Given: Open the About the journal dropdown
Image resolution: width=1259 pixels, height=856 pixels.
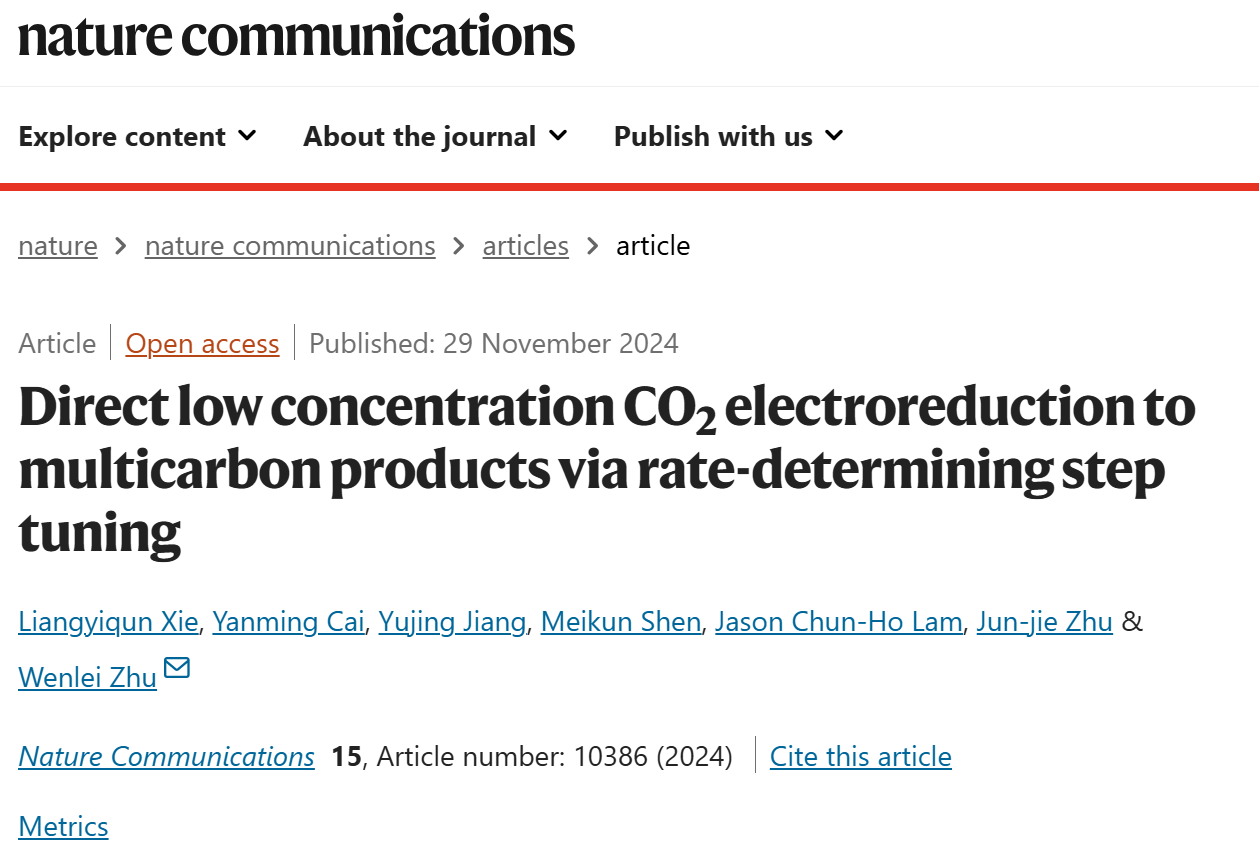Looking at the screenshot, I should click(x=435, y=136).
